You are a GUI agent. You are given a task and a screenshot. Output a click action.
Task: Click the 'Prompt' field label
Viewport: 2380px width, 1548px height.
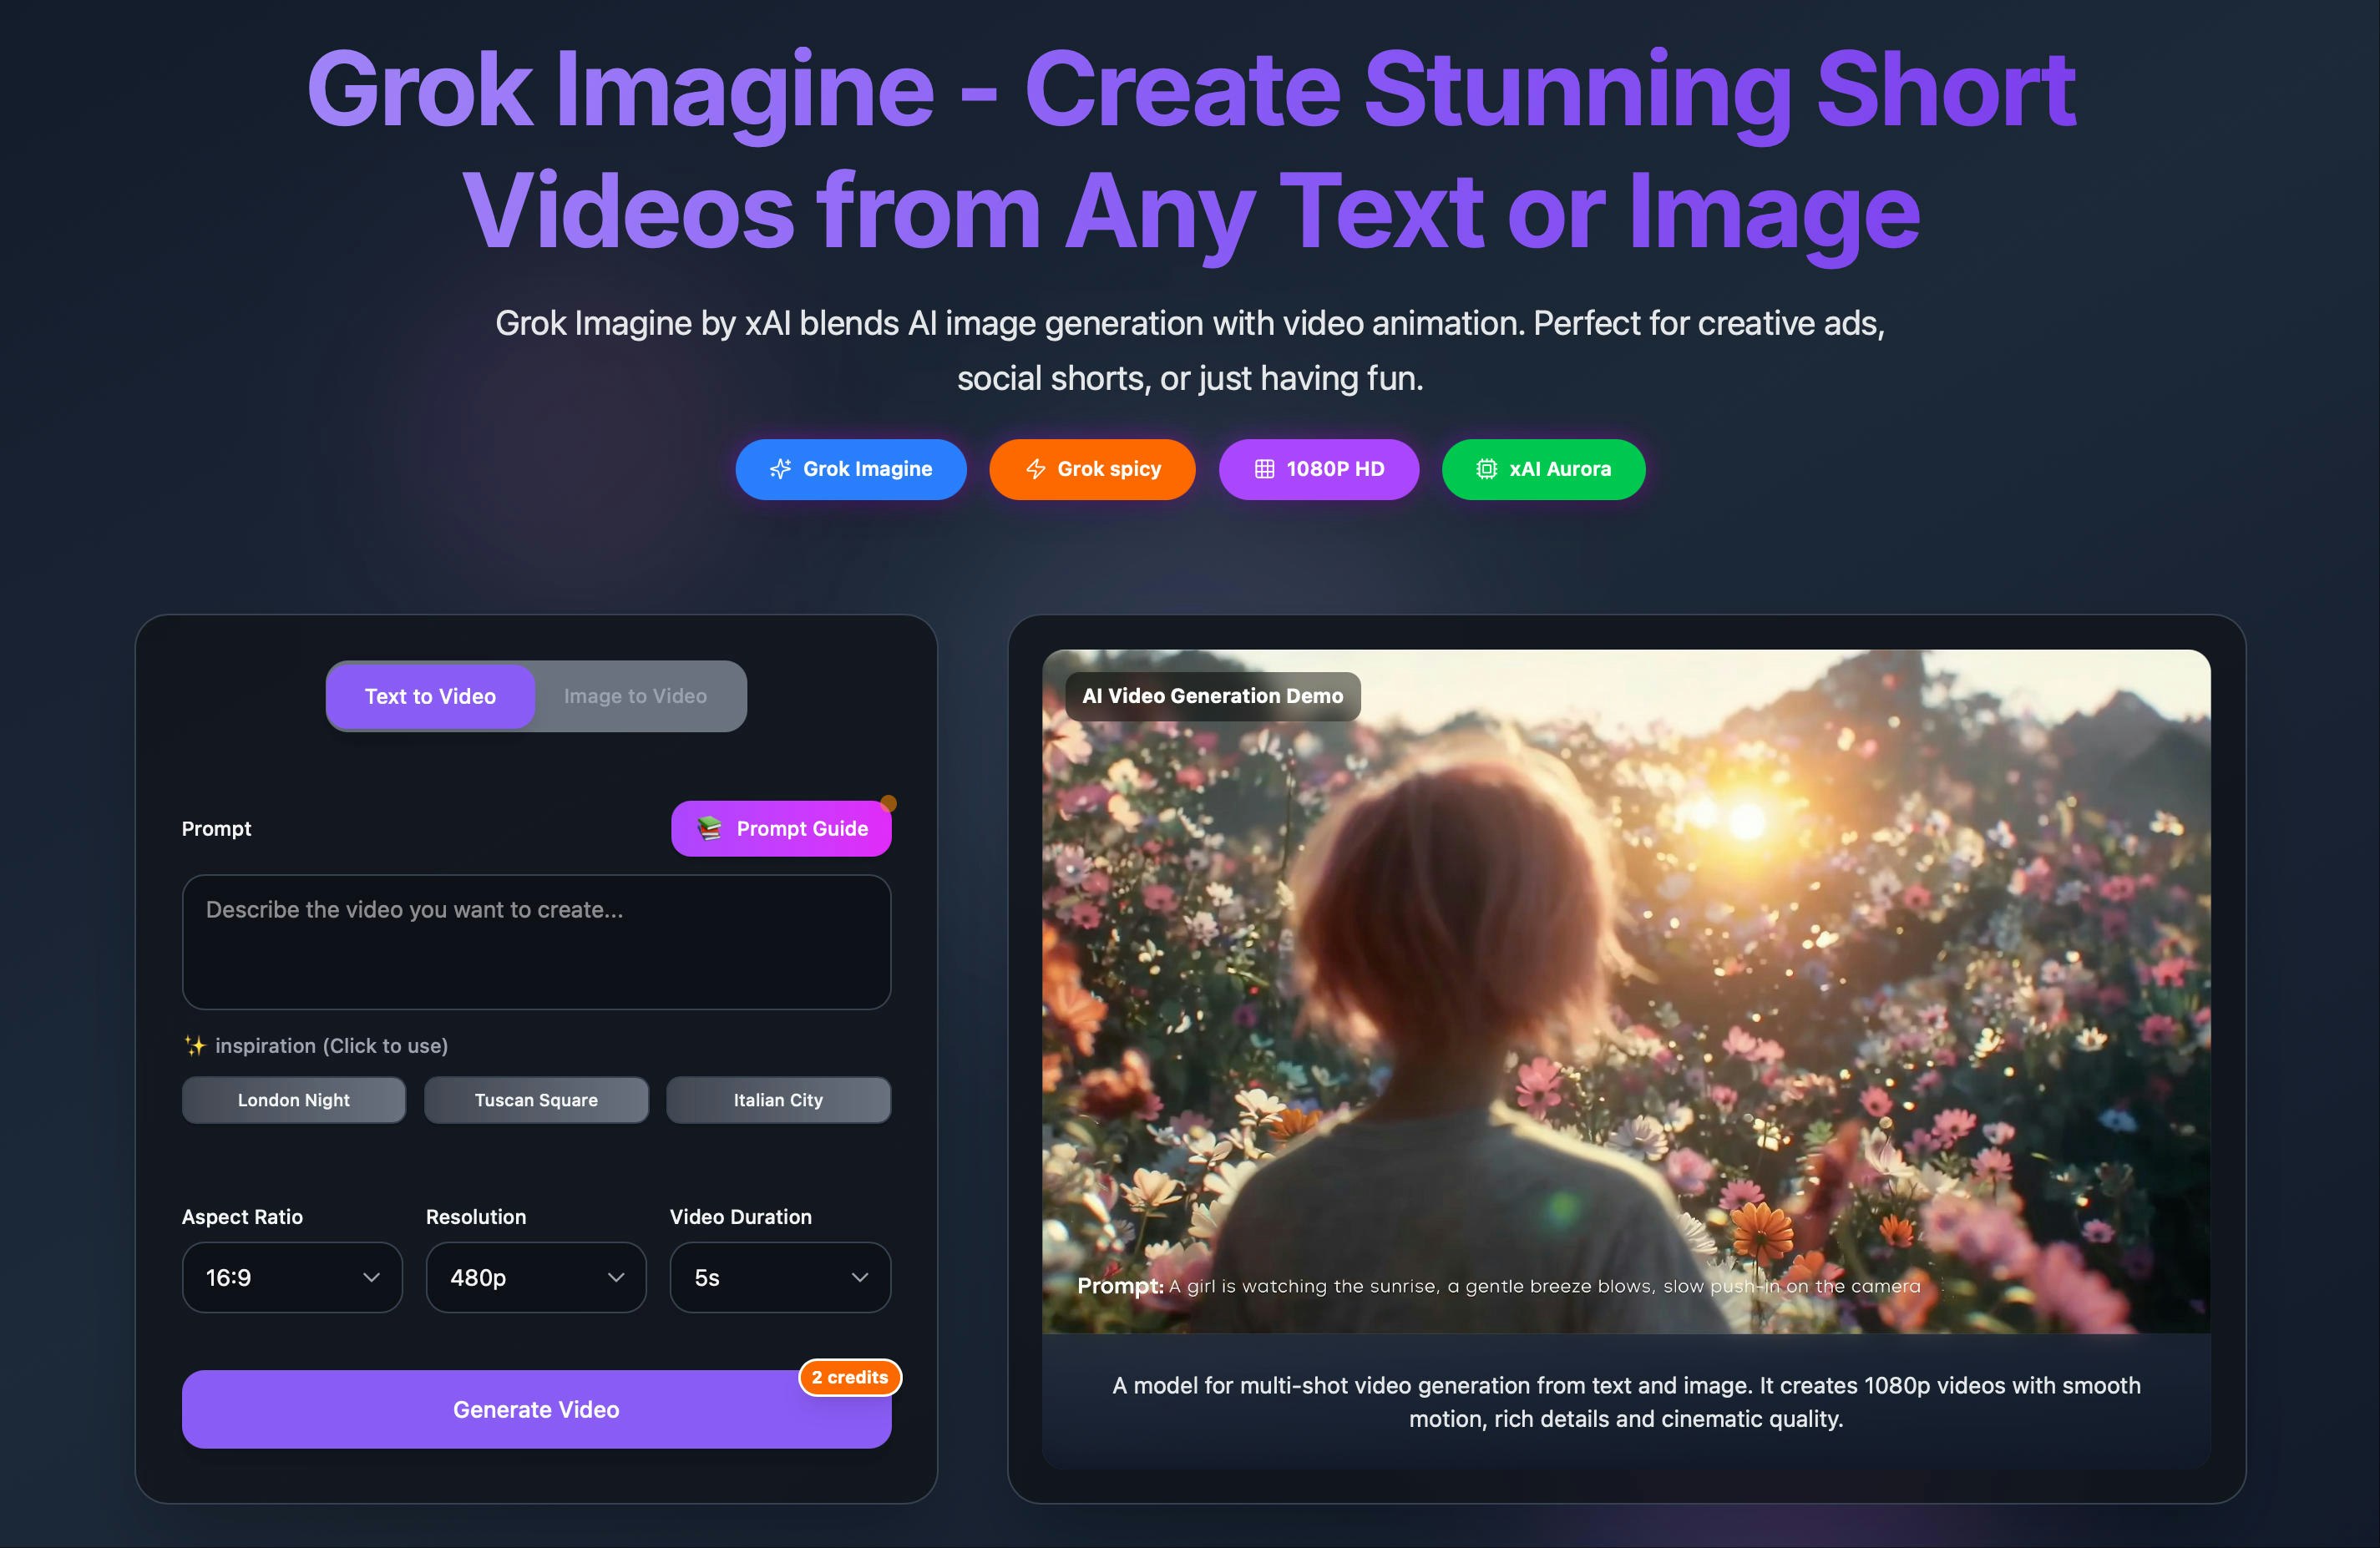(216, 828)
